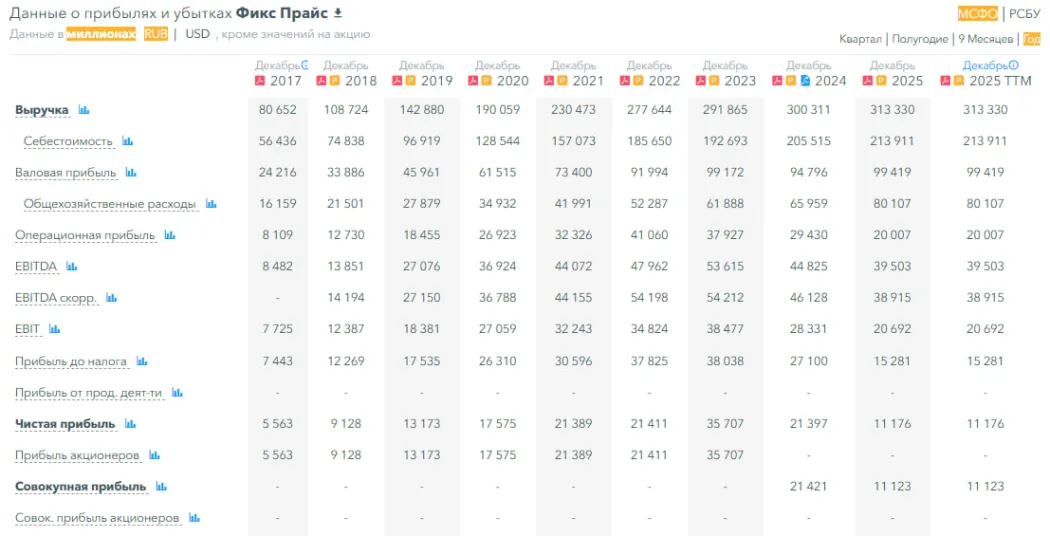The image size is (1050, 536).
Task: Select RUB as the currency
Action: pos(155,34)
